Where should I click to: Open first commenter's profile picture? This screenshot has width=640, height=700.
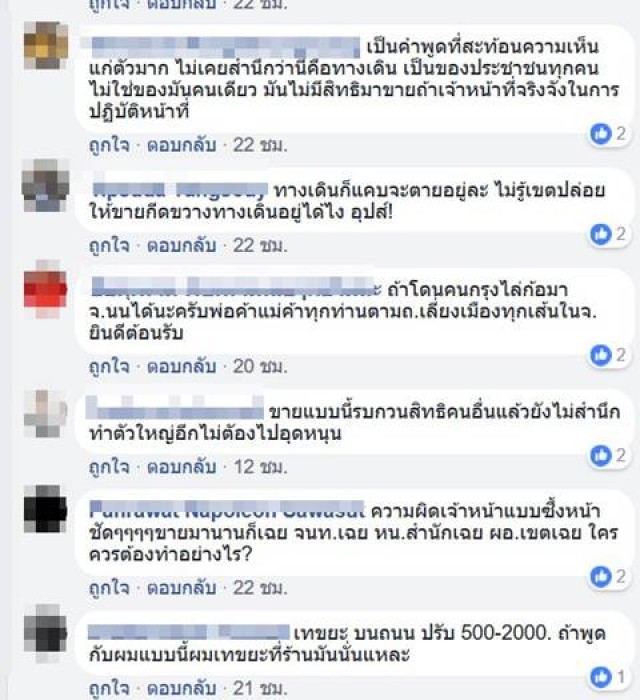[x=45, y=45]
